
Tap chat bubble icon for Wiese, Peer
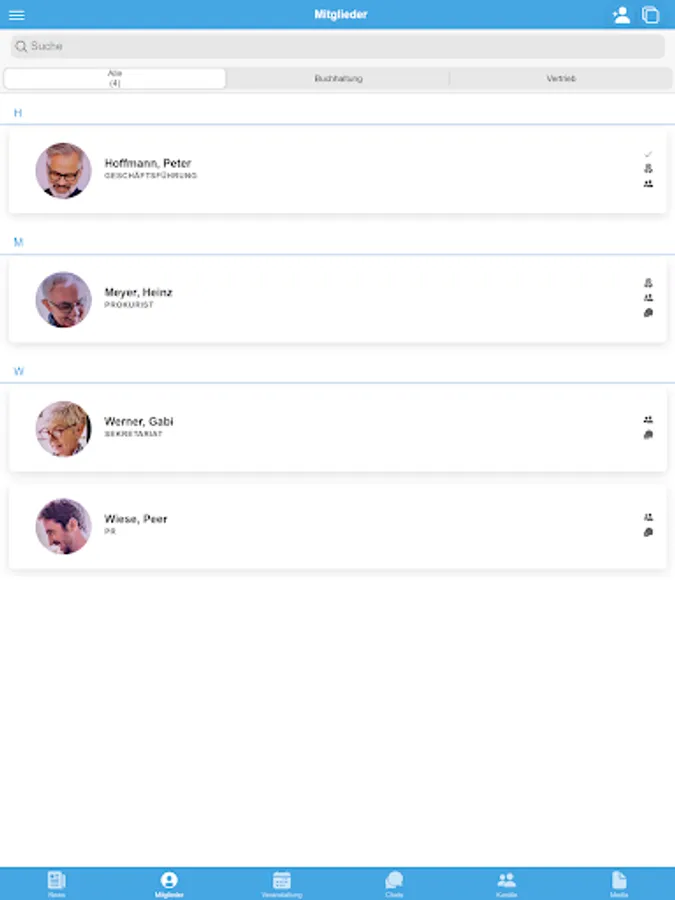(x=648, y=532)
